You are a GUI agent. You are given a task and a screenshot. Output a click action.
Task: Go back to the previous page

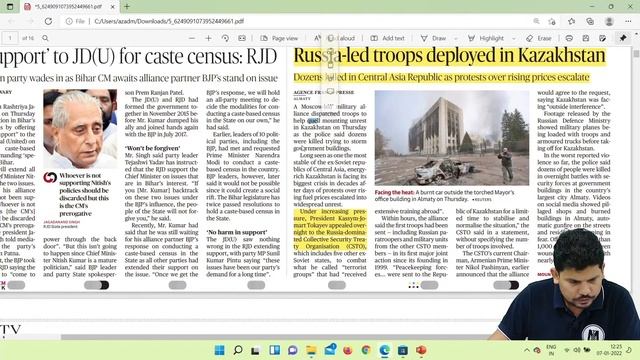pyautogui.click(x=11, y=21)
